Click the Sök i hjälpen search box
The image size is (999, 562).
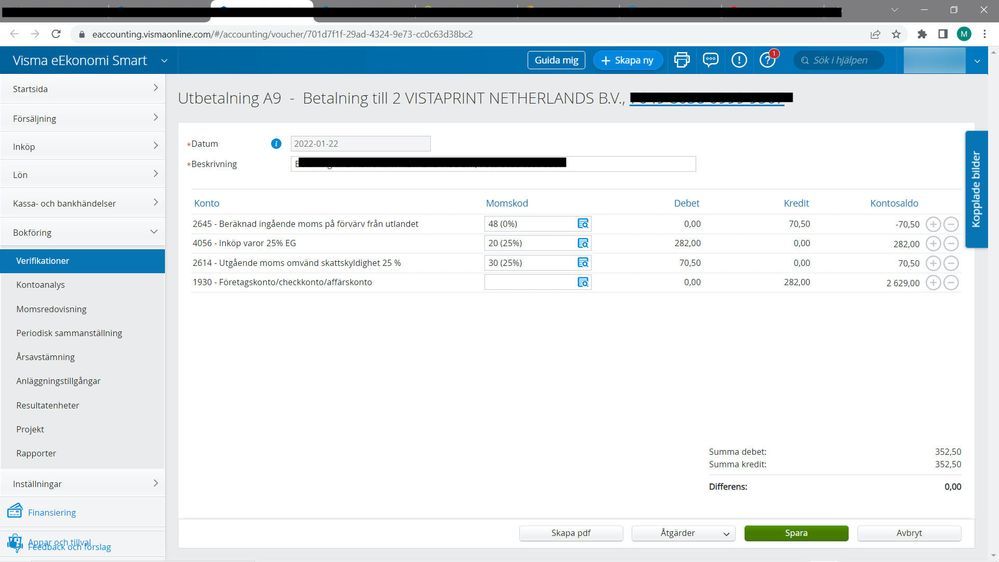838,60
